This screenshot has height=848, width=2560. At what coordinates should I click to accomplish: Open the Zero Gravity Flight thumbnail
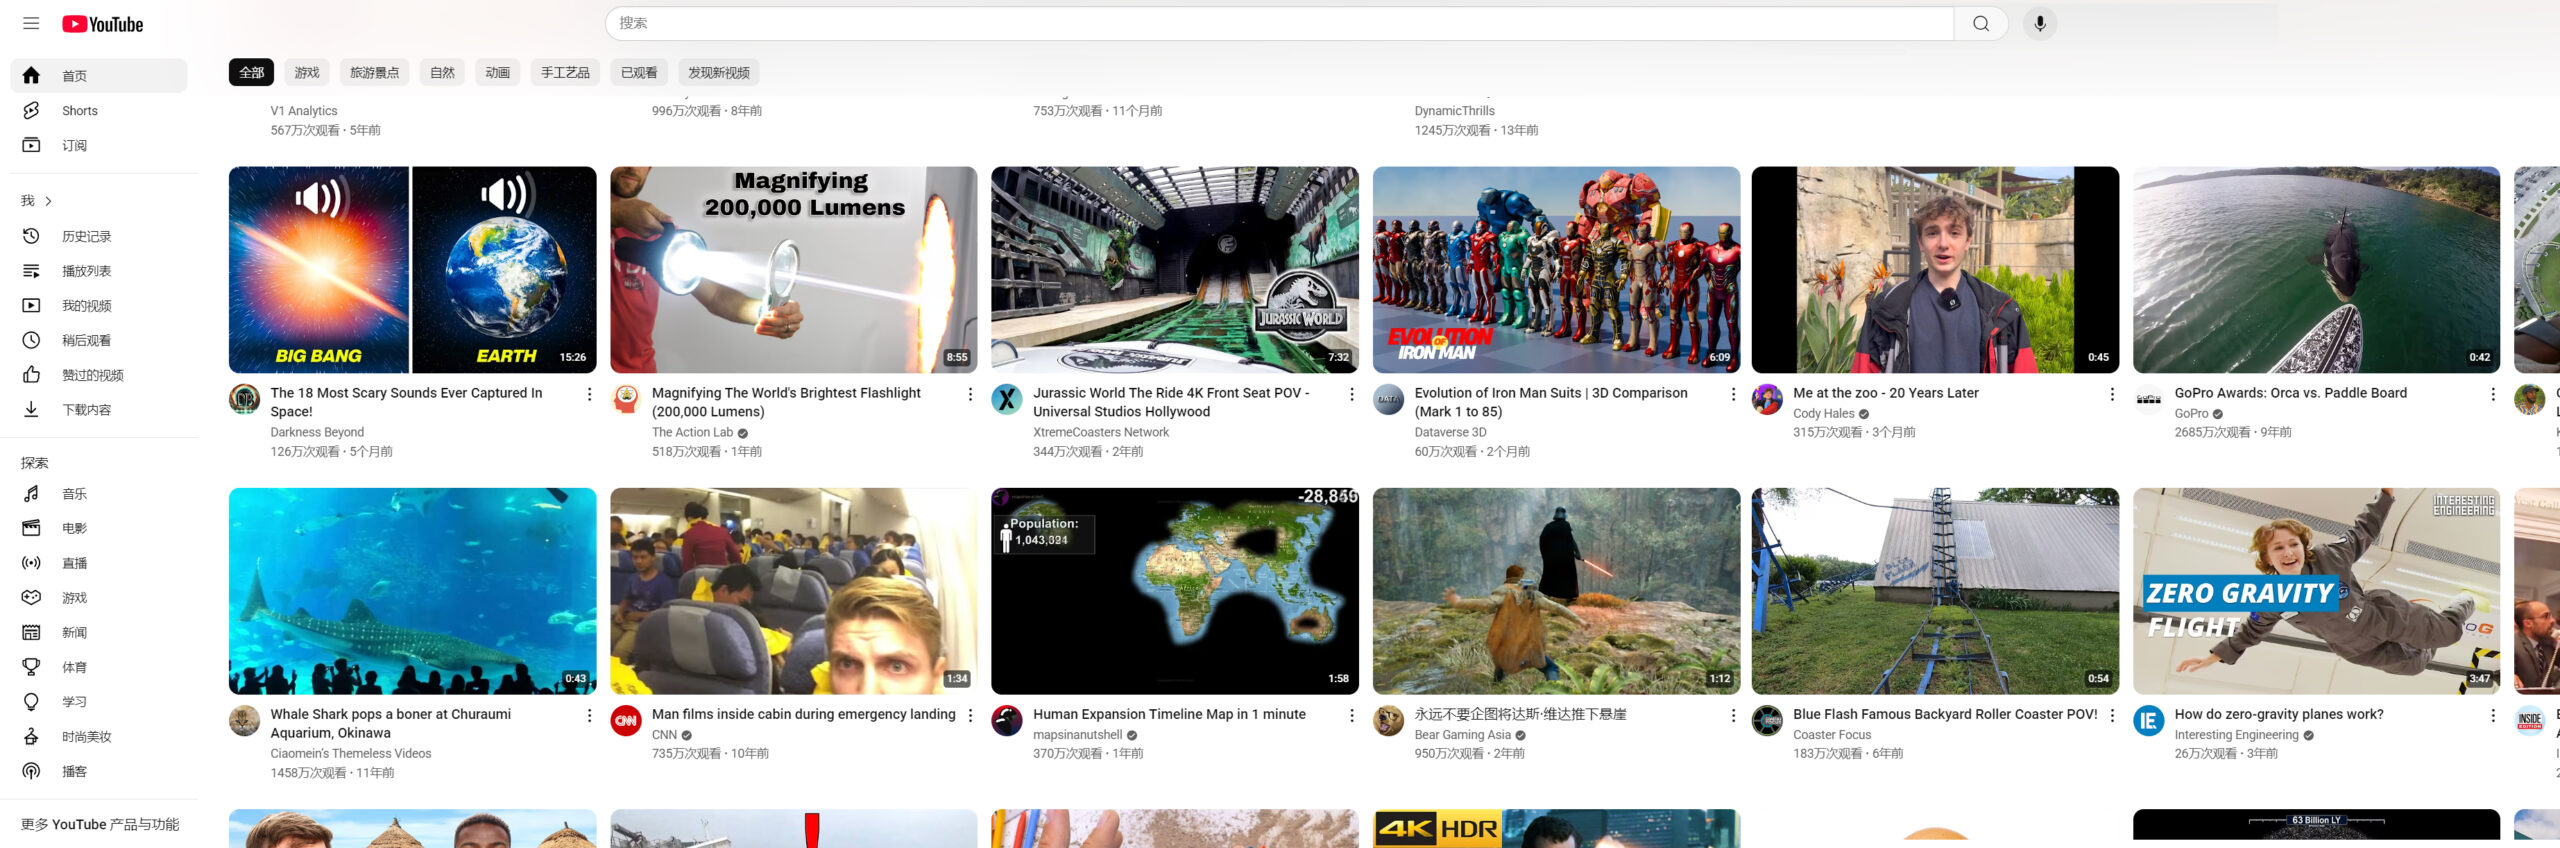[2316, 591]
